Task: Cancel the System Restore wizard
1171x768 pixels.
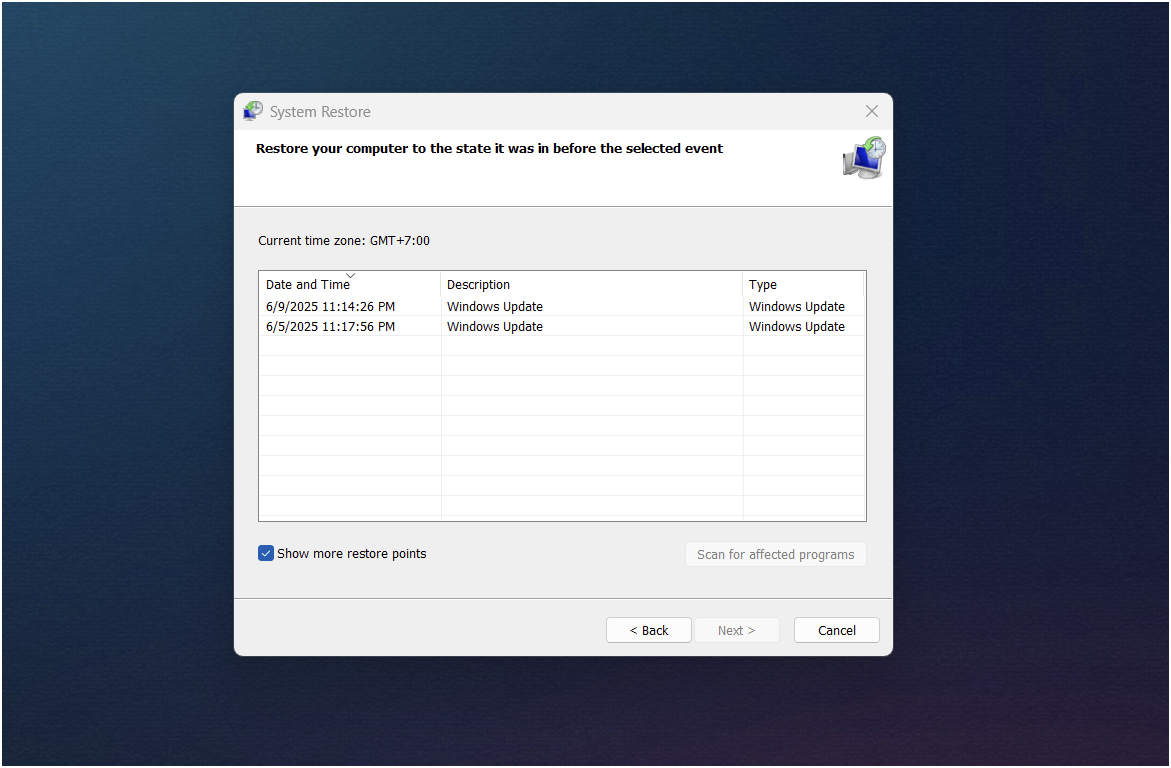Action: pyautogui.click(x=836, y=630)
